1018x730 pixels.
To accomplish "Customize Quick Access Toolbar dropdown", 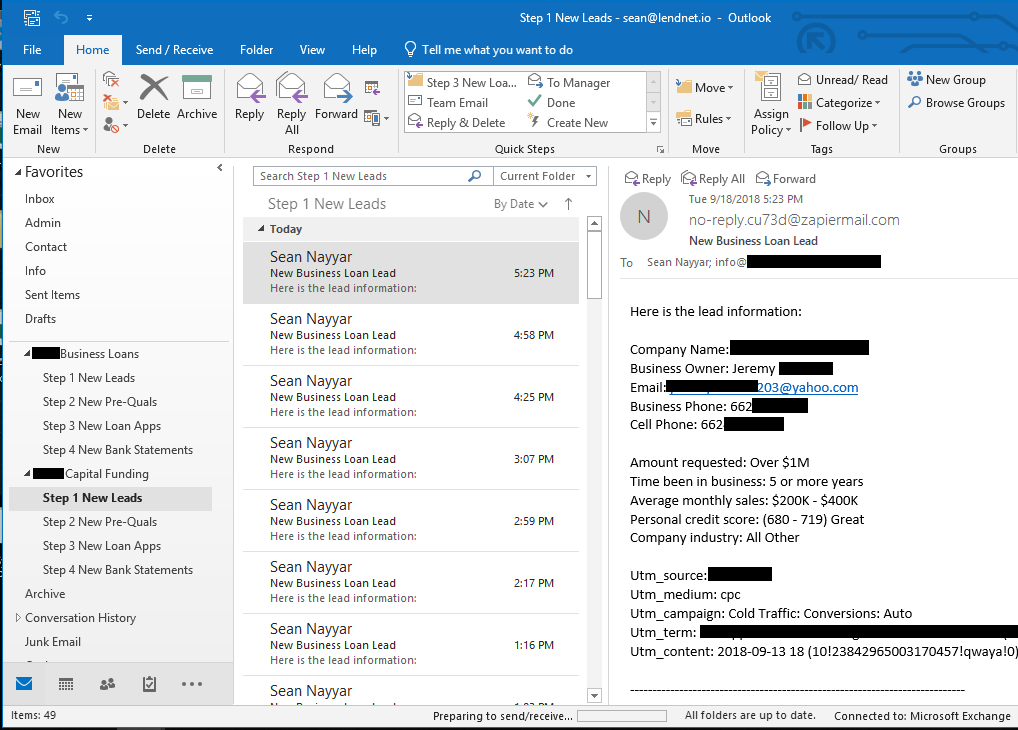I will click(x=89, y=18).
